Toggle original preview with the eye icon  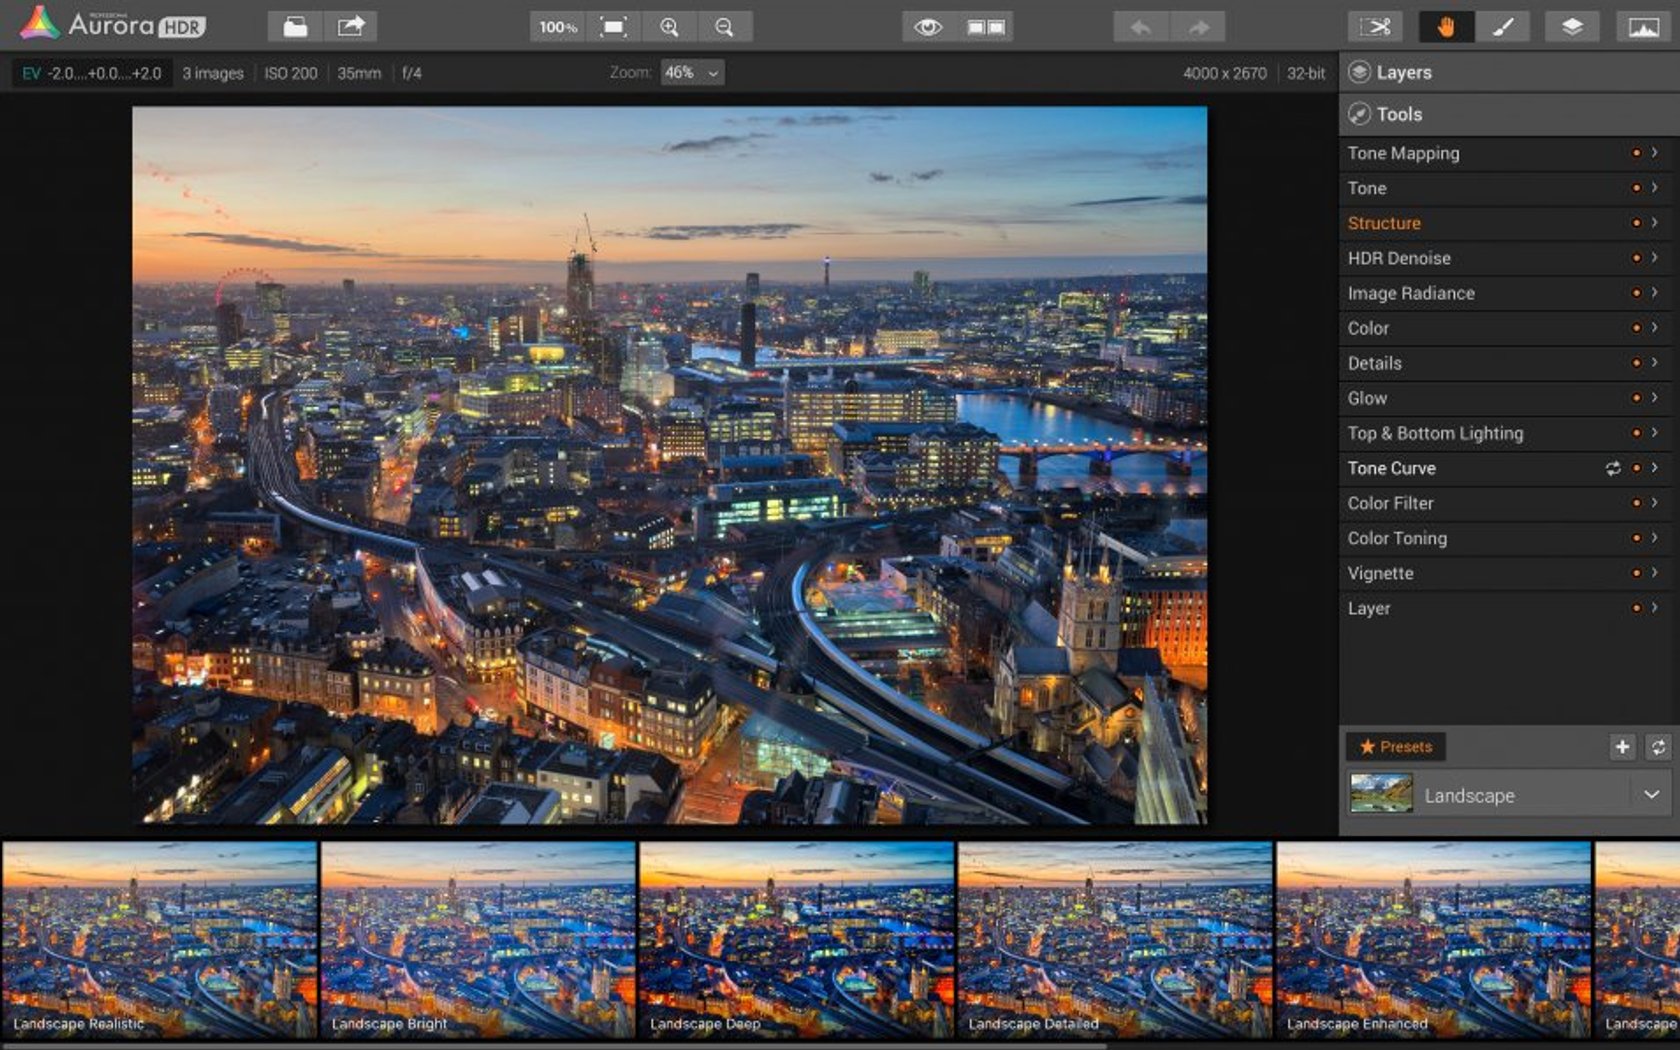pos(930,27)
